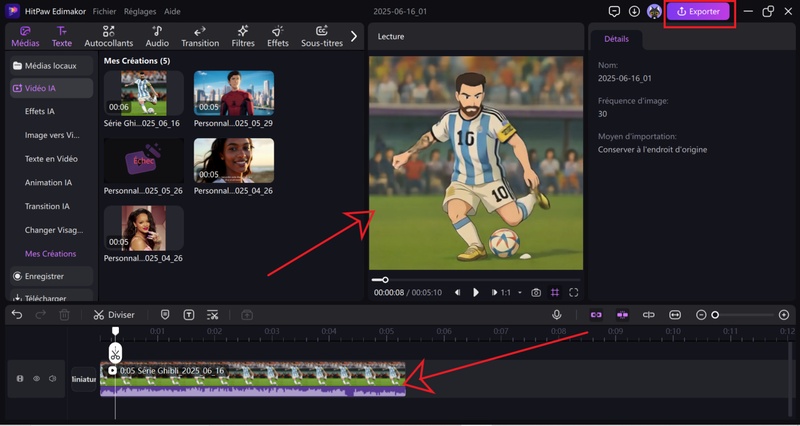Open the feedback message icon
This screenshot has height=426, width=800.
(x=614, y=11)
